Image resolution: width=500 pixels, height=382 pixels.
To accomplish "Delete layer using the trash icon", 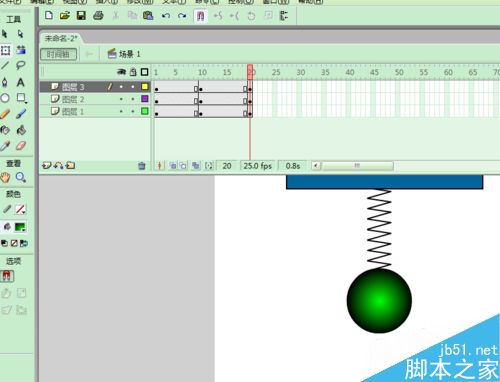I will click(142, 166).
